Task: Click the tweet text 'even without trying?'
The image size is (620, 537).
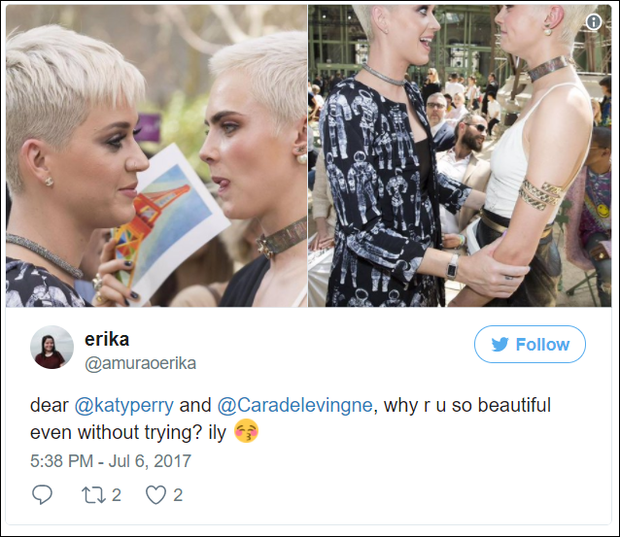Action: click(117, 432)
